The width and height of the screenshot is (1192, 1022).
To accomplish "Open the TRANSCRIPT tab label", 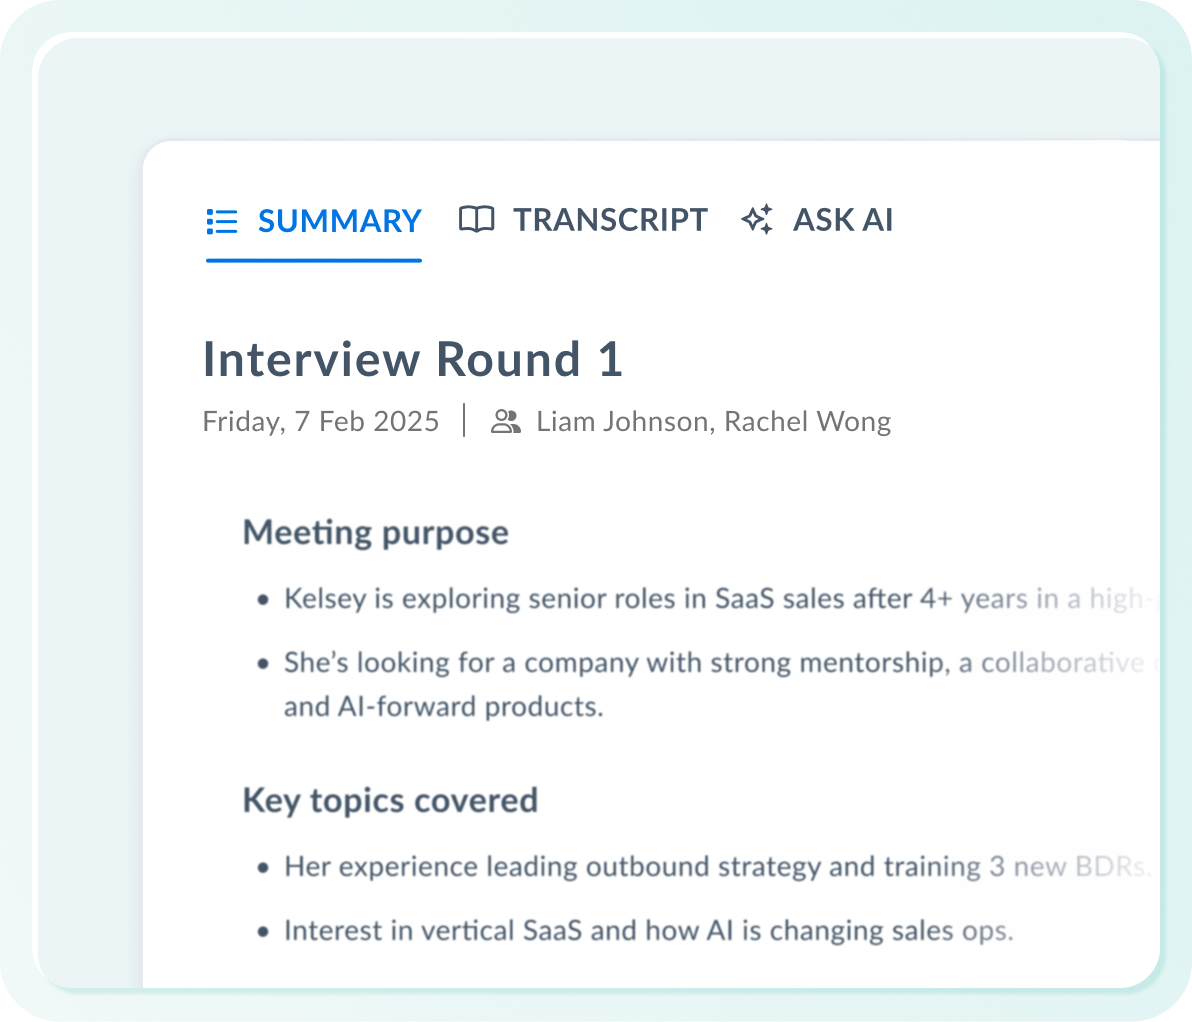I will click(x=610, y=220).
